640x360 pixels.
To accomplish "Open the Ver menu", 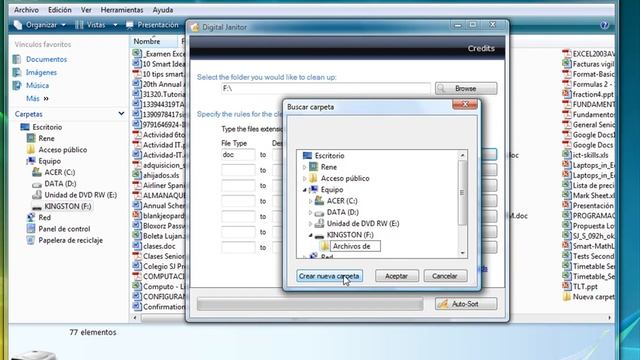I will (x=86, y=10).
